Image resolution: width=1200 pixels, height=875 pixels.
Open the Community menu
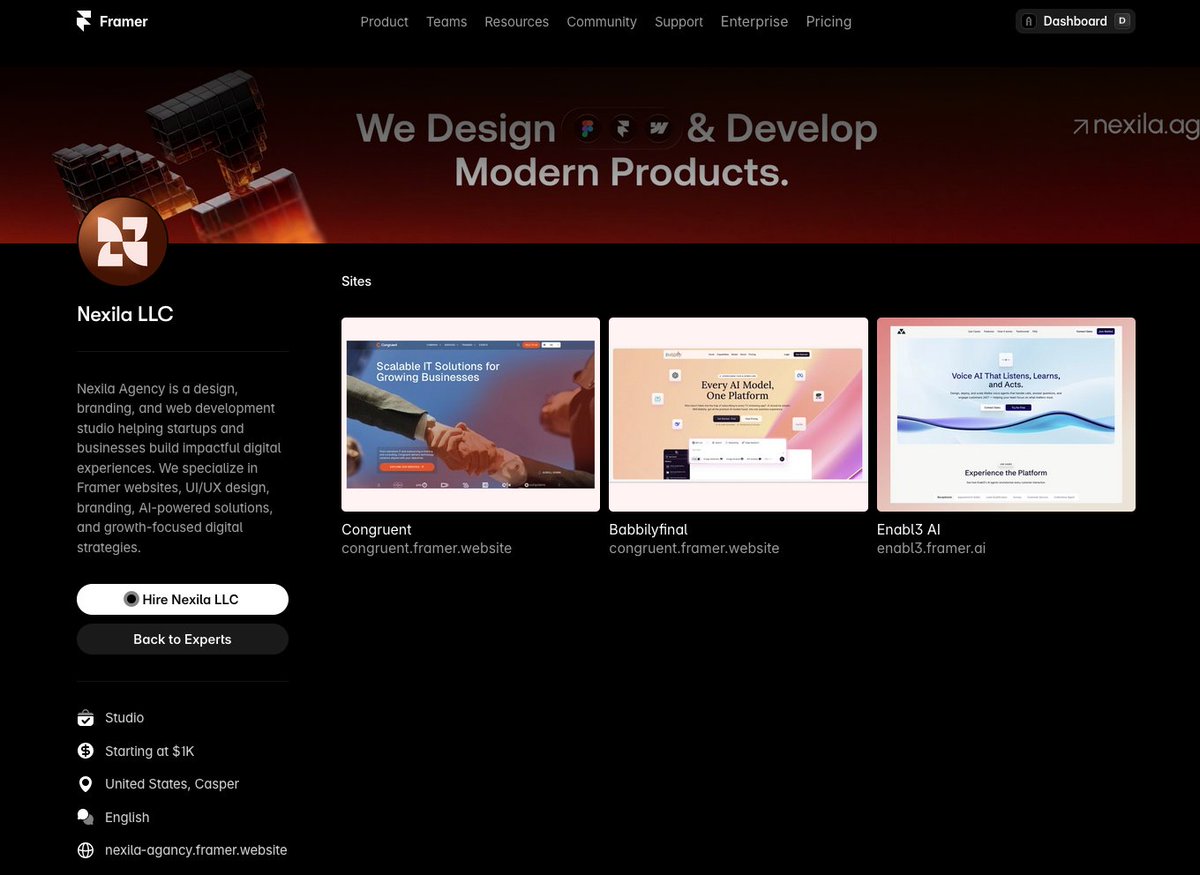pyautogui.click(x=601, y=21)
